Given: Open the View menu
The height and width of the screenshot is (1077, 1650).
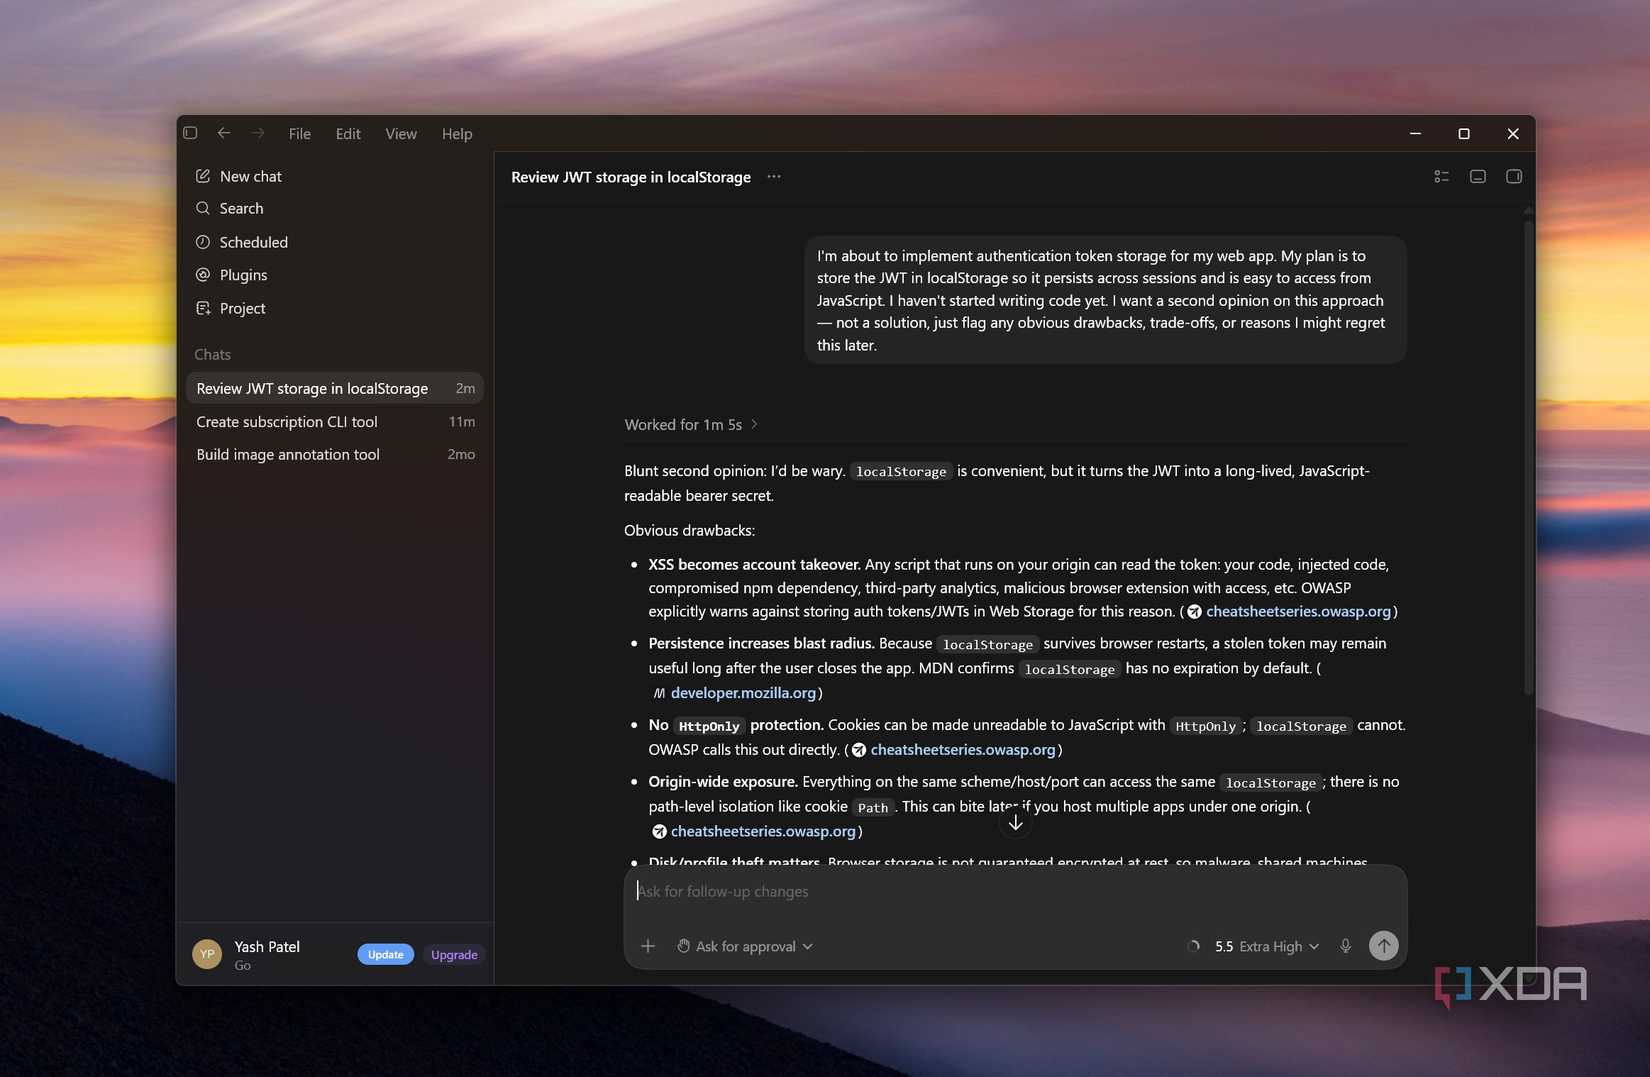Looking at the screenshot, I should tap(401, 134).
